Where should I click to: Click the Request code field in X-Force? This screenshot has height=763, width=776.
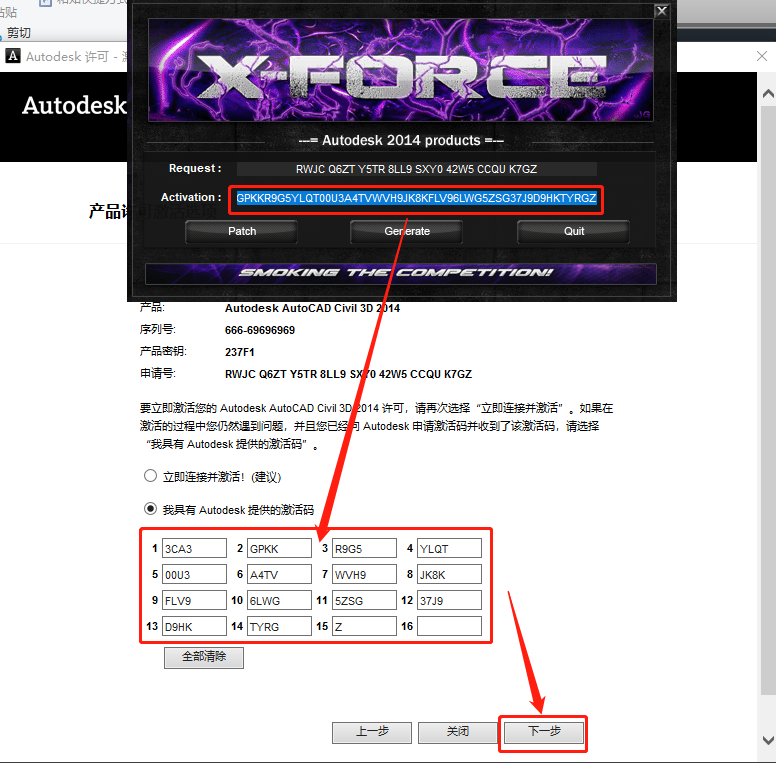tap(417, 169)
